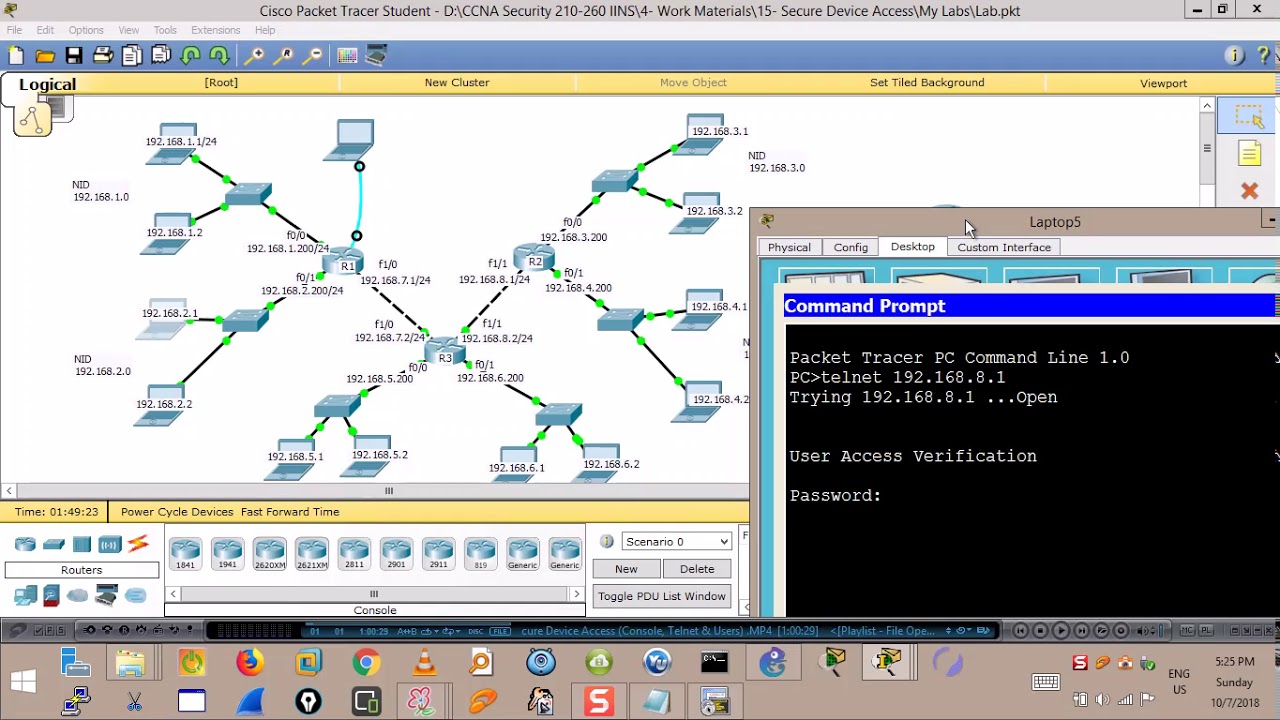Click the Viewport button
This screenshot has width=1280, height=720.
point(1163,83)
